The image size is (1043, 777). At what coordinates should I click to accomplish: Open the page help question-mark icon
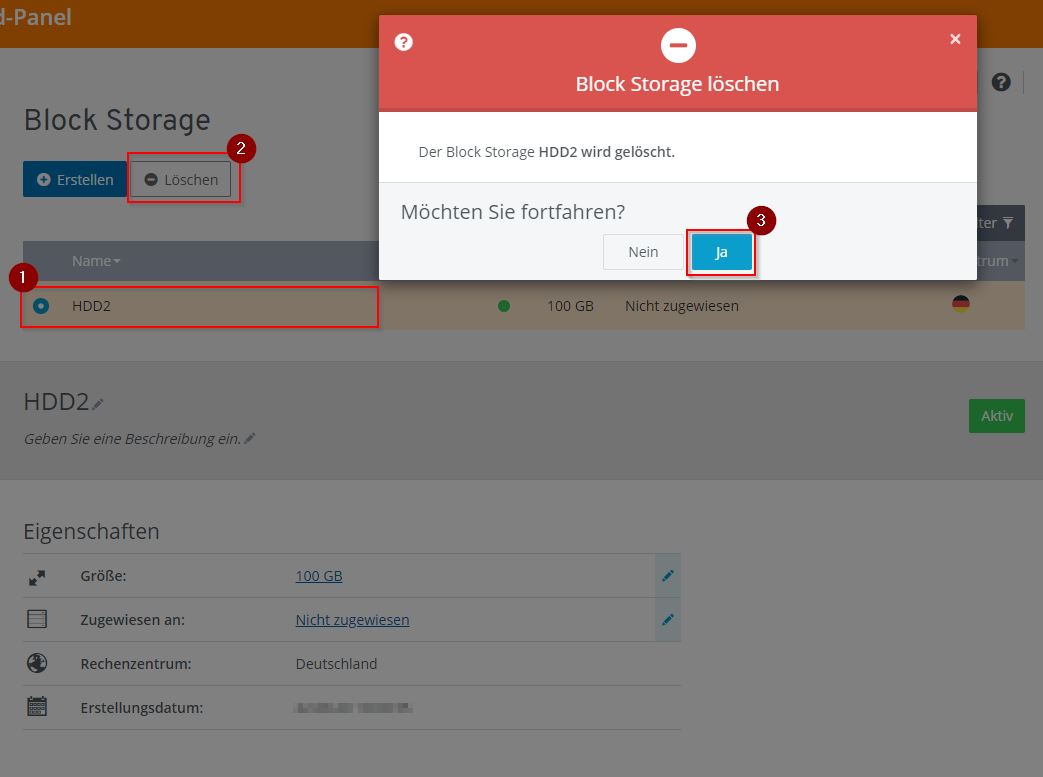click(1001, 82)
